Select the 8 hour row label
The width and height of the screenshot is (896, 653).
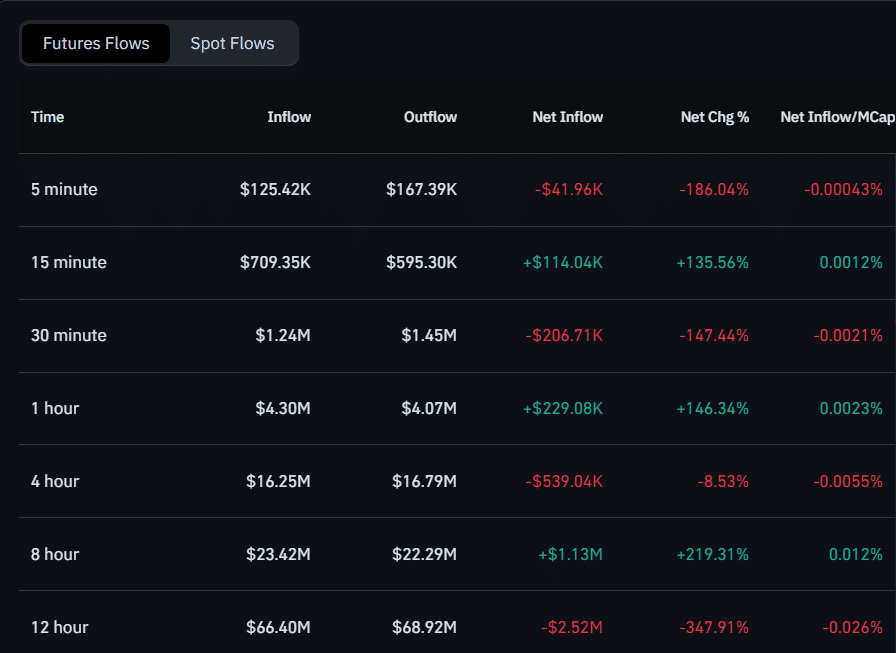pyautogui.click(x=55, y=554)
